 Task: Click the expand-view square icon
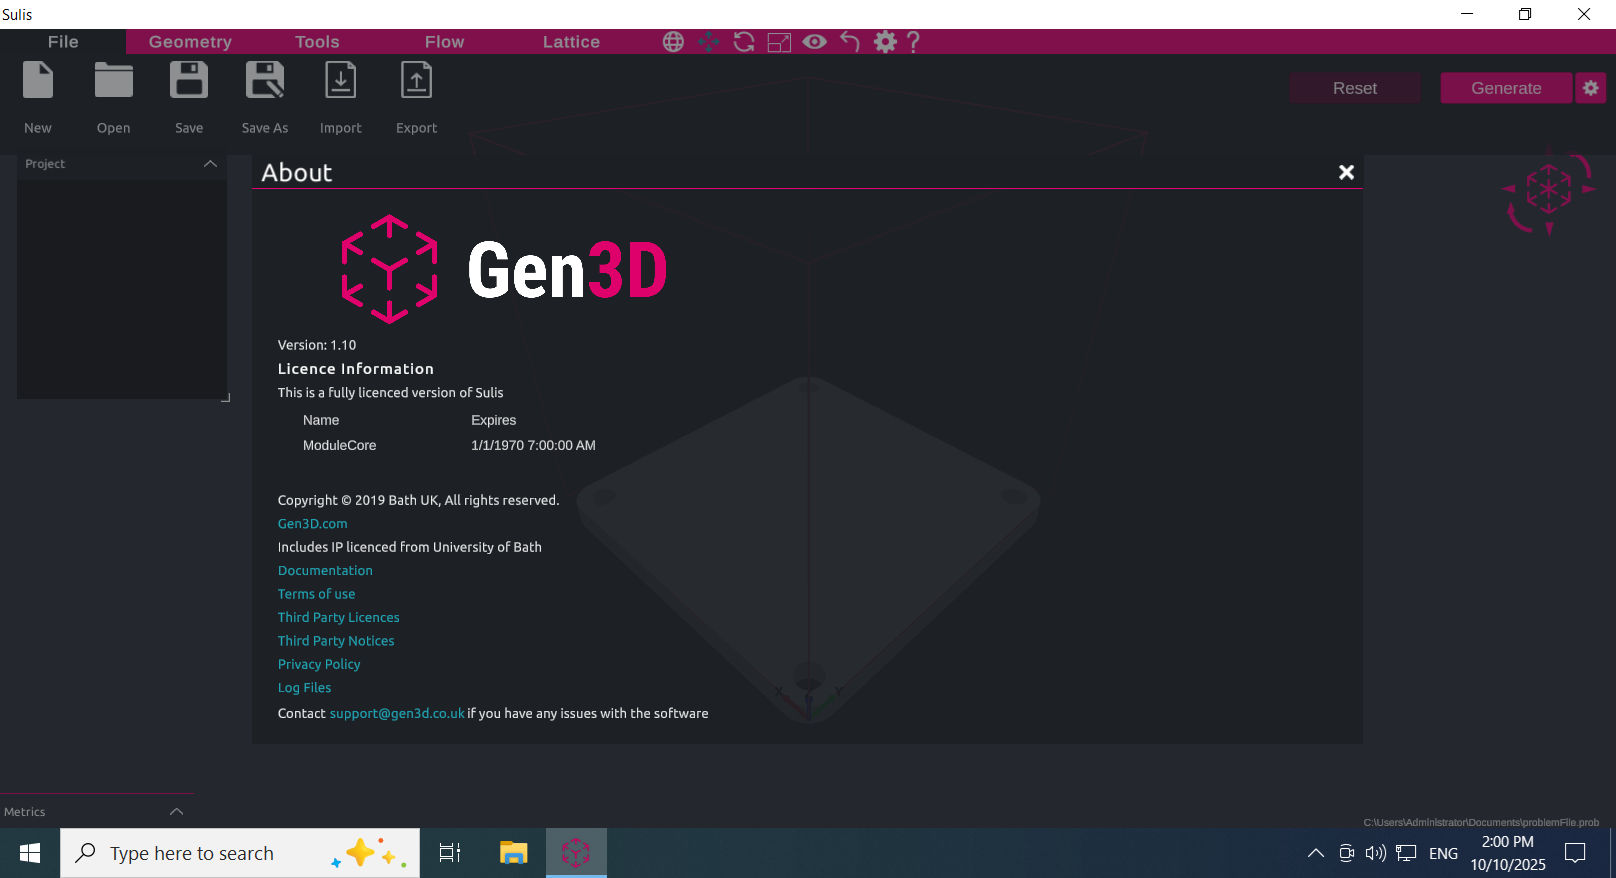click(779, 42)
